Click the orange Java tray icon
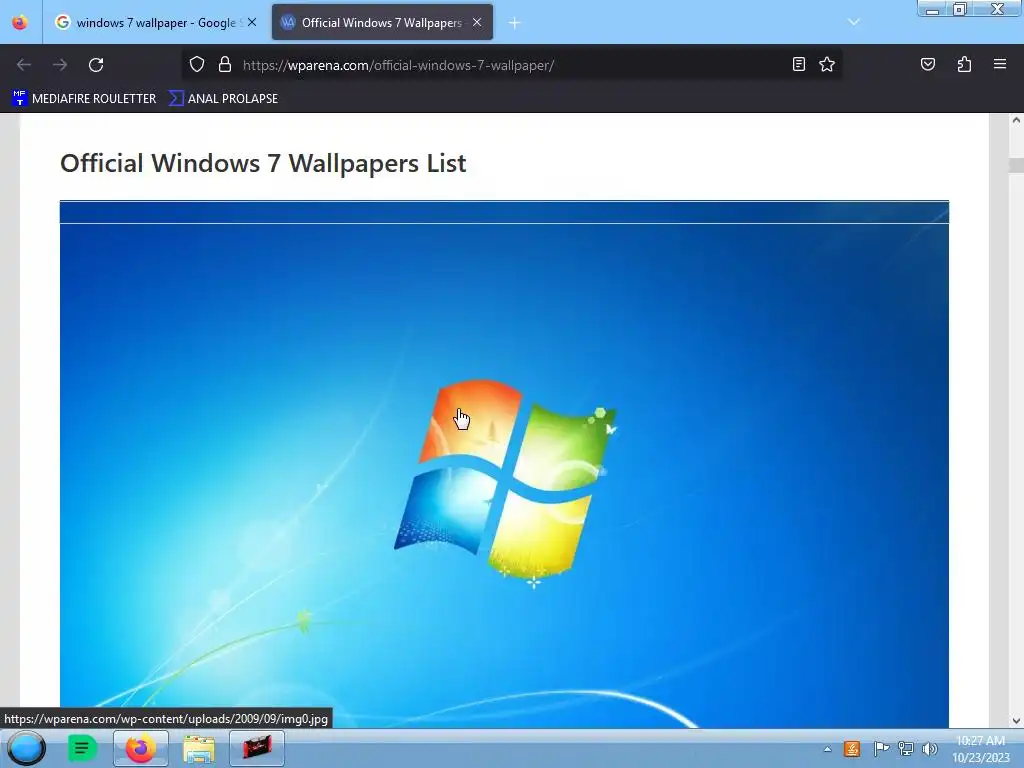This screenshot has width=1024, height=768. (x=852, y=749)
